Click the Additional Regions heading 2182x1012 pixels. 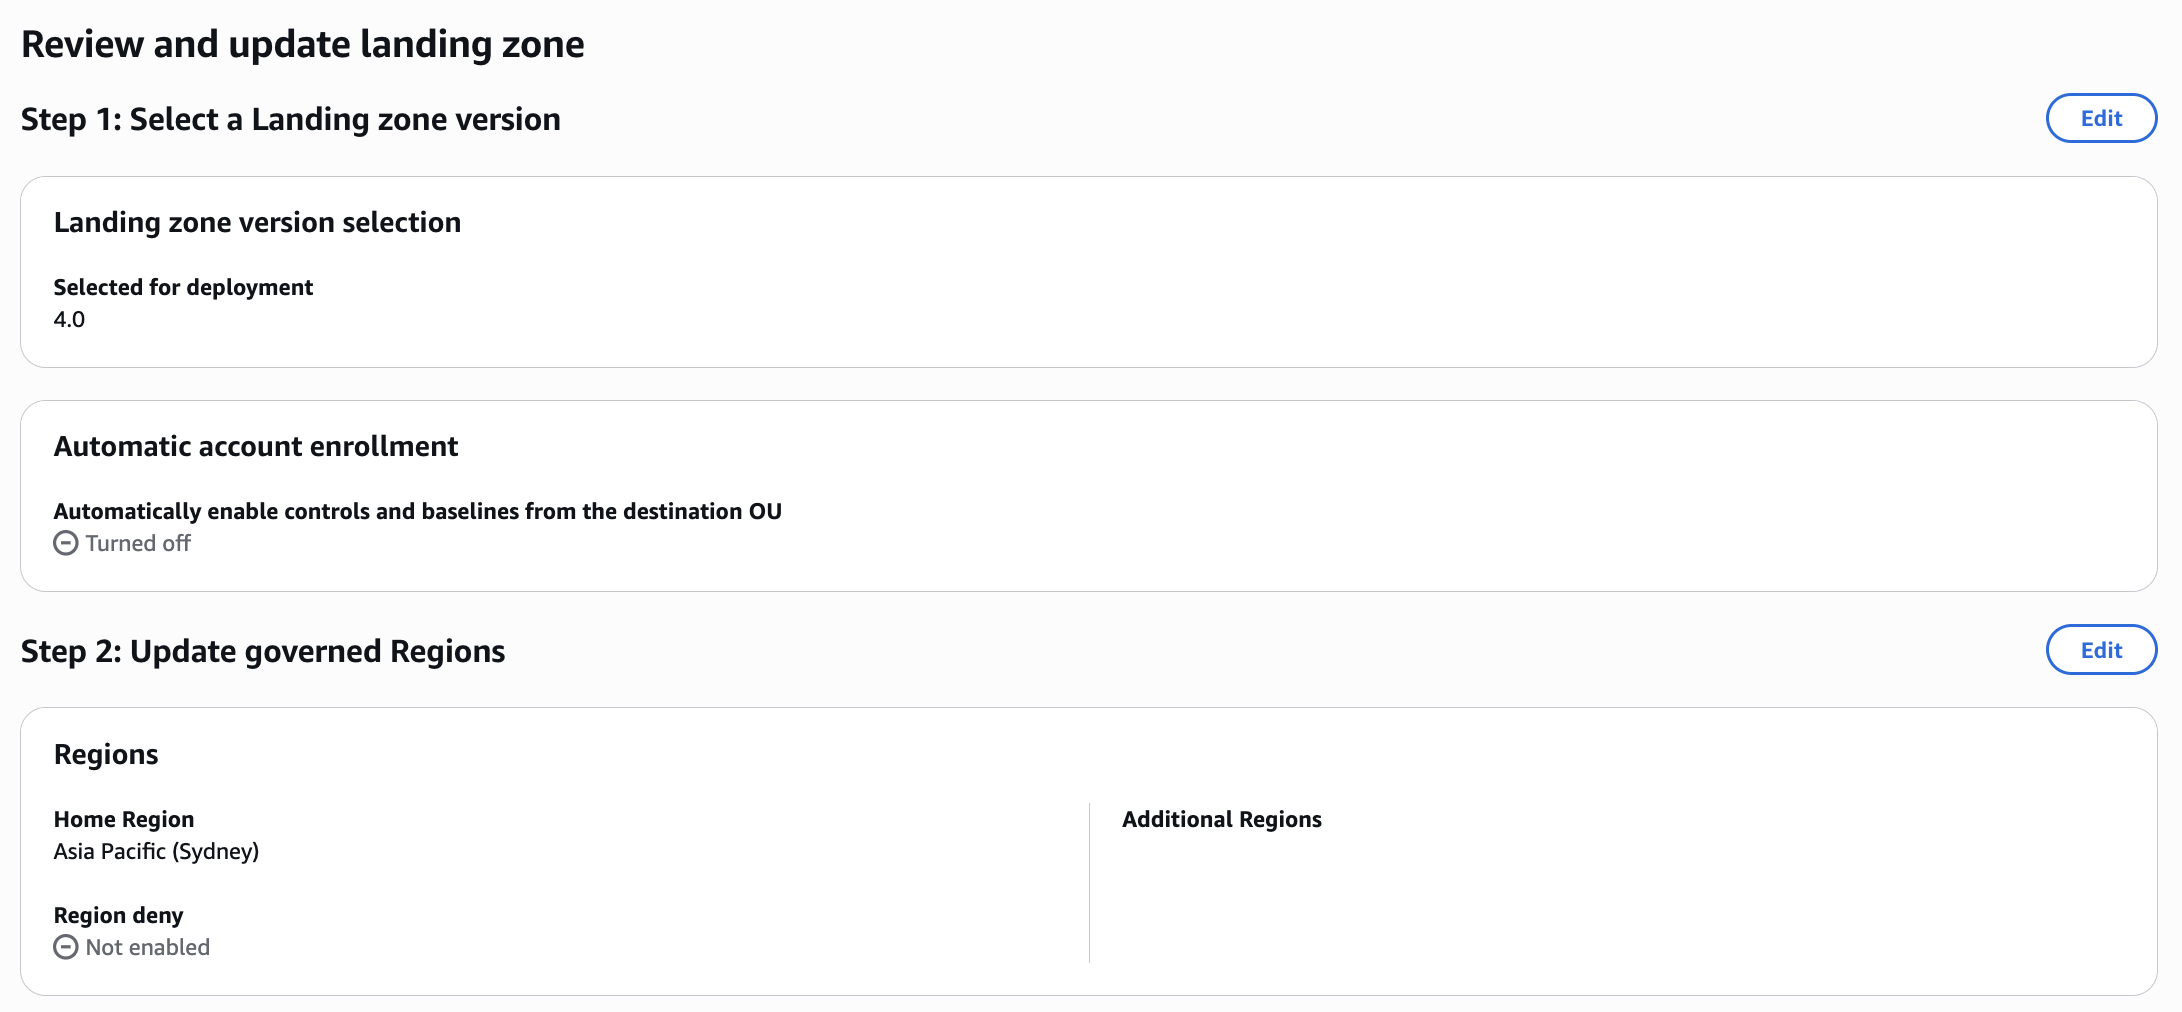click(x=1222, y=819)
